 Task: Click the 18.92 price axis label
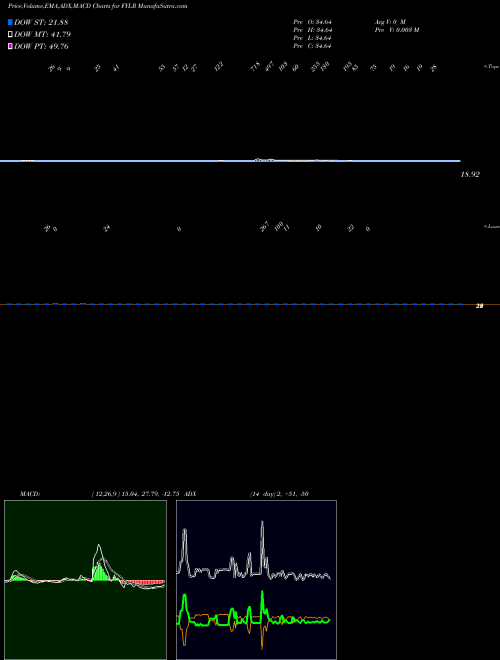tap(470, 174)
